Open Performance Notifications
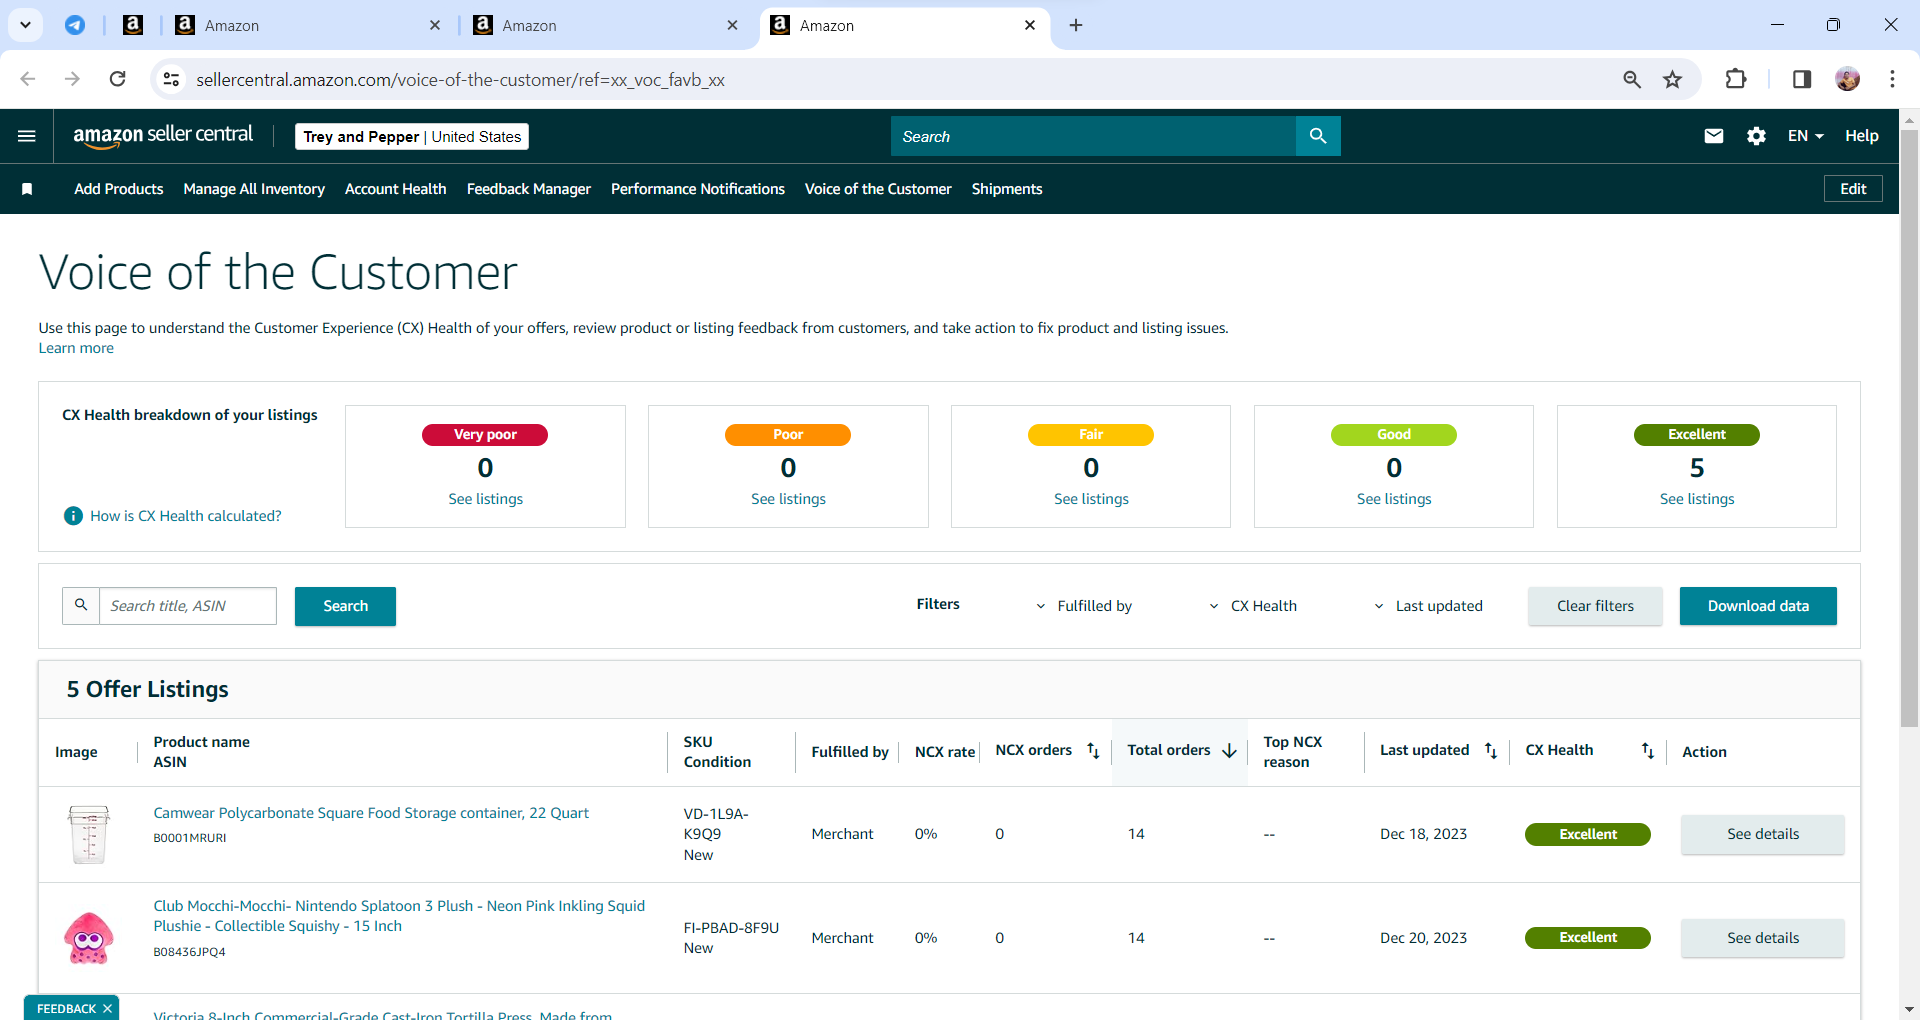 click(x=698, y=189)
